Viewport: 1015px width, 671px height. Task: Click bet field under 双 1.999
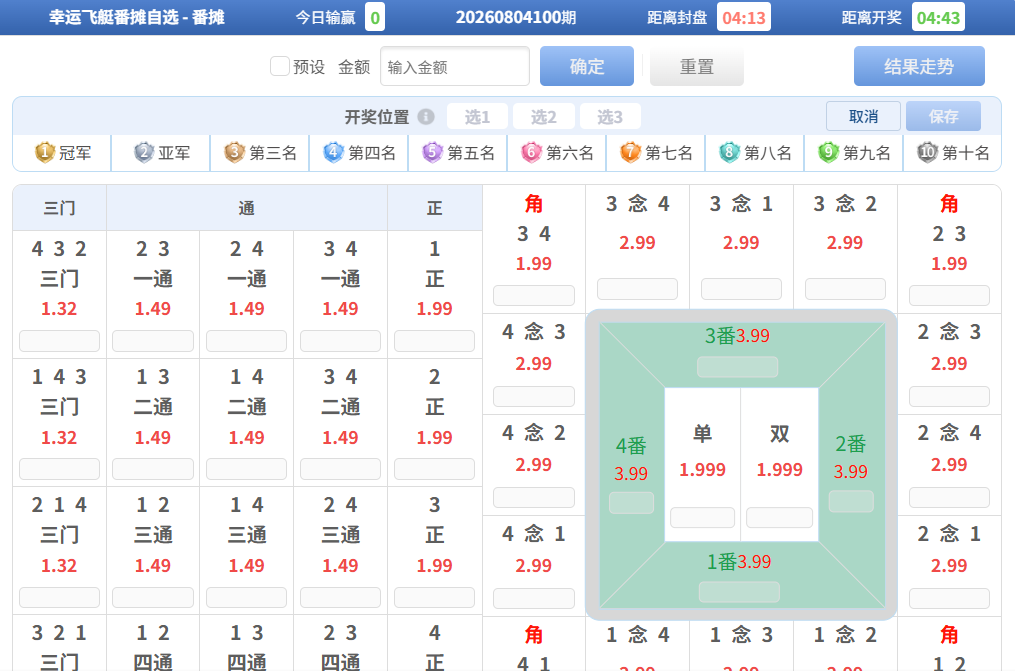pyautogui.click(x=779, y=518)
